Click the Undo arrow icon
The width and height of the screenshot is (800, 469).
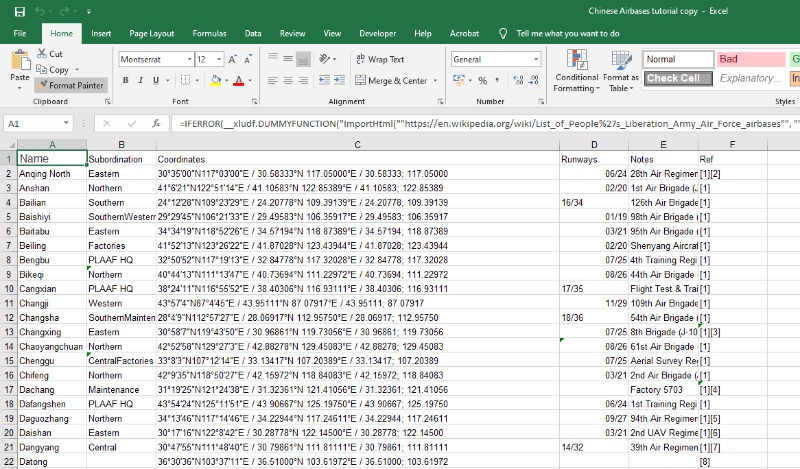[40, 11]
